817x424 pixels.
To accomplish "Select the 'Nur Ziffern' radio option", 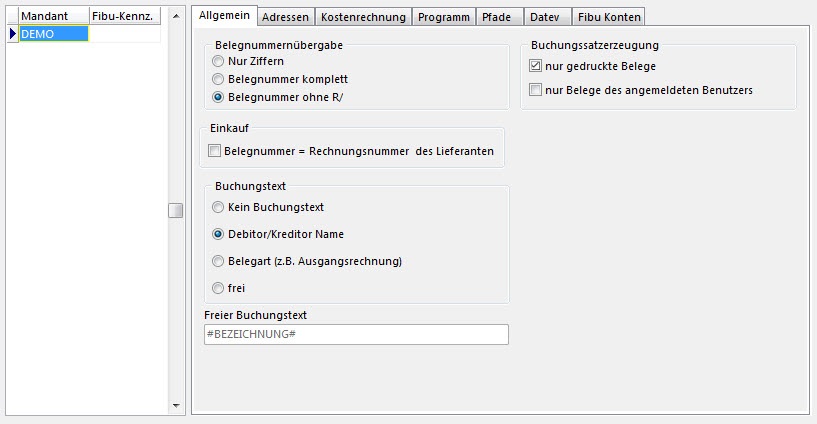I will (x=219, y=61).
